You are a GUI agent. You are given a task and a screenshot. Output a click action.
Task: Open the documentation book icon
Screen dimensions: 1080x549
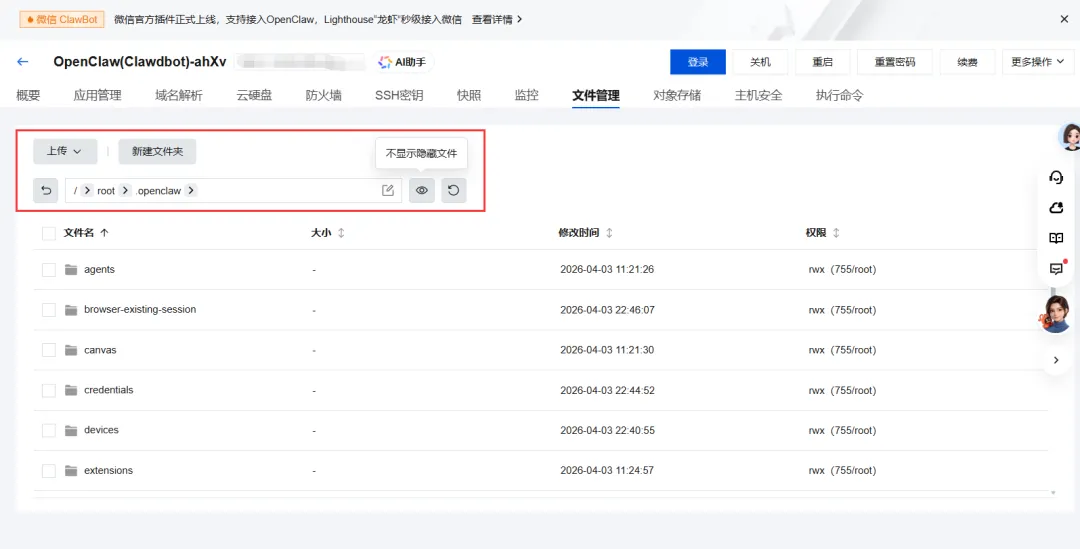click(1057, 238)
